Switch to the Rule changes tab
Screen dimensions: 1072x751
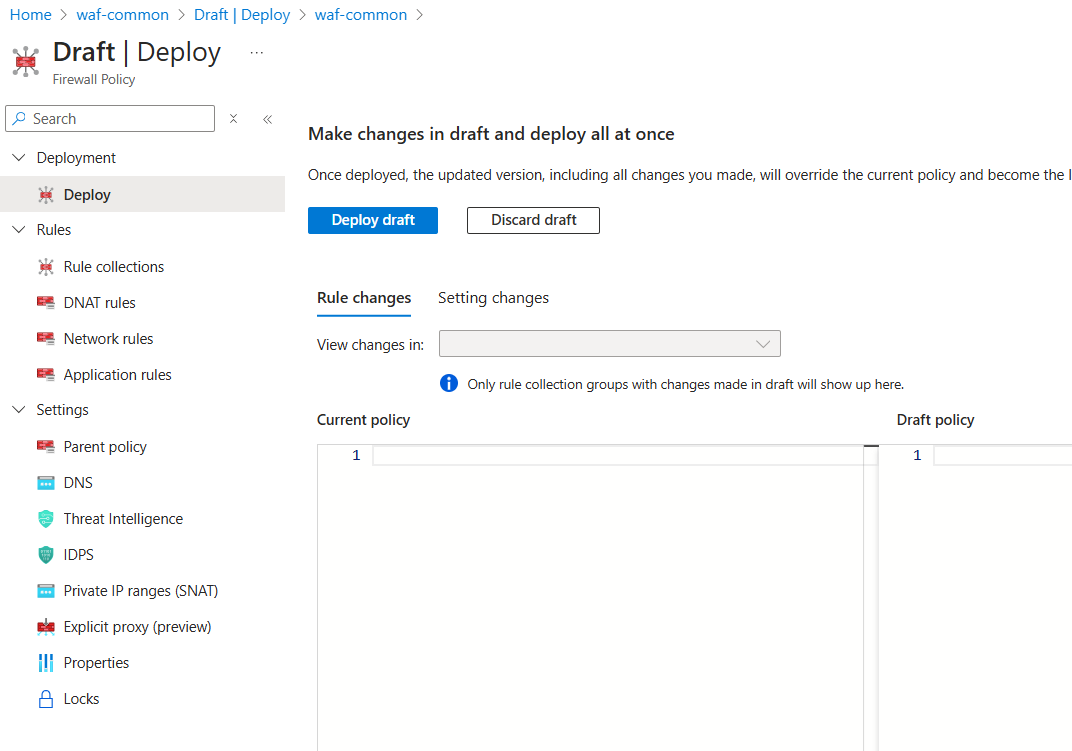[364, 298]
